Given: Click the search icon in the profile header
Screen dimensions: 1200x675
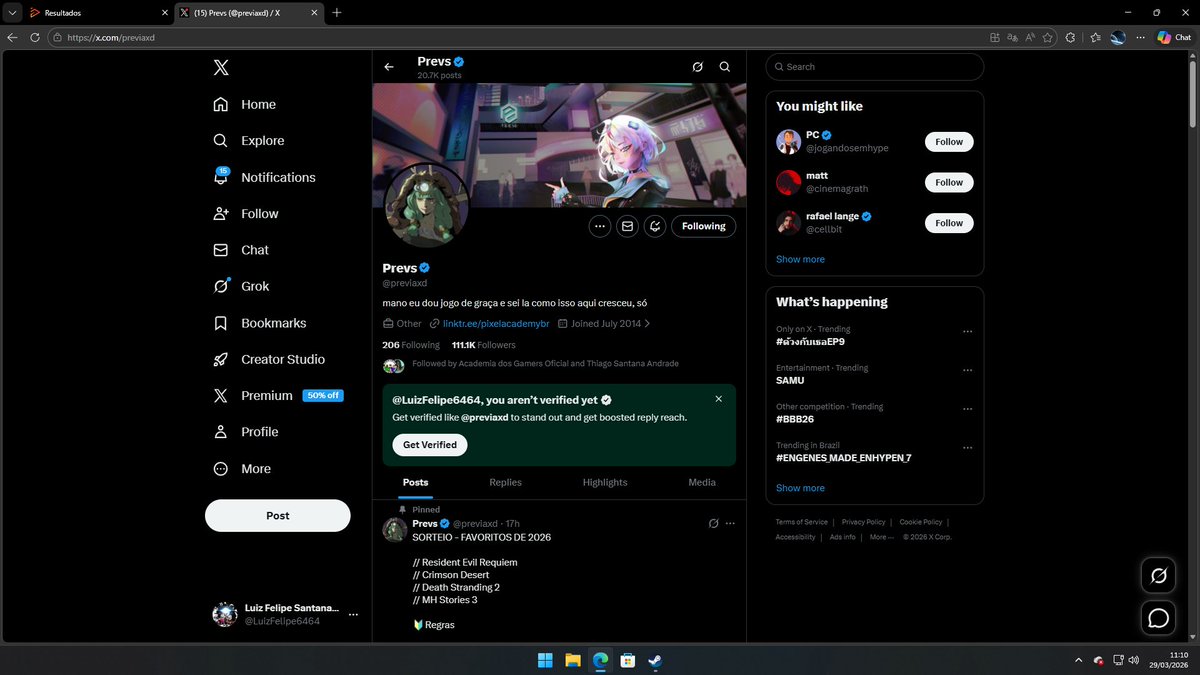Looking at the screenshot, I should pyautogui.click(x=725, y=67).
